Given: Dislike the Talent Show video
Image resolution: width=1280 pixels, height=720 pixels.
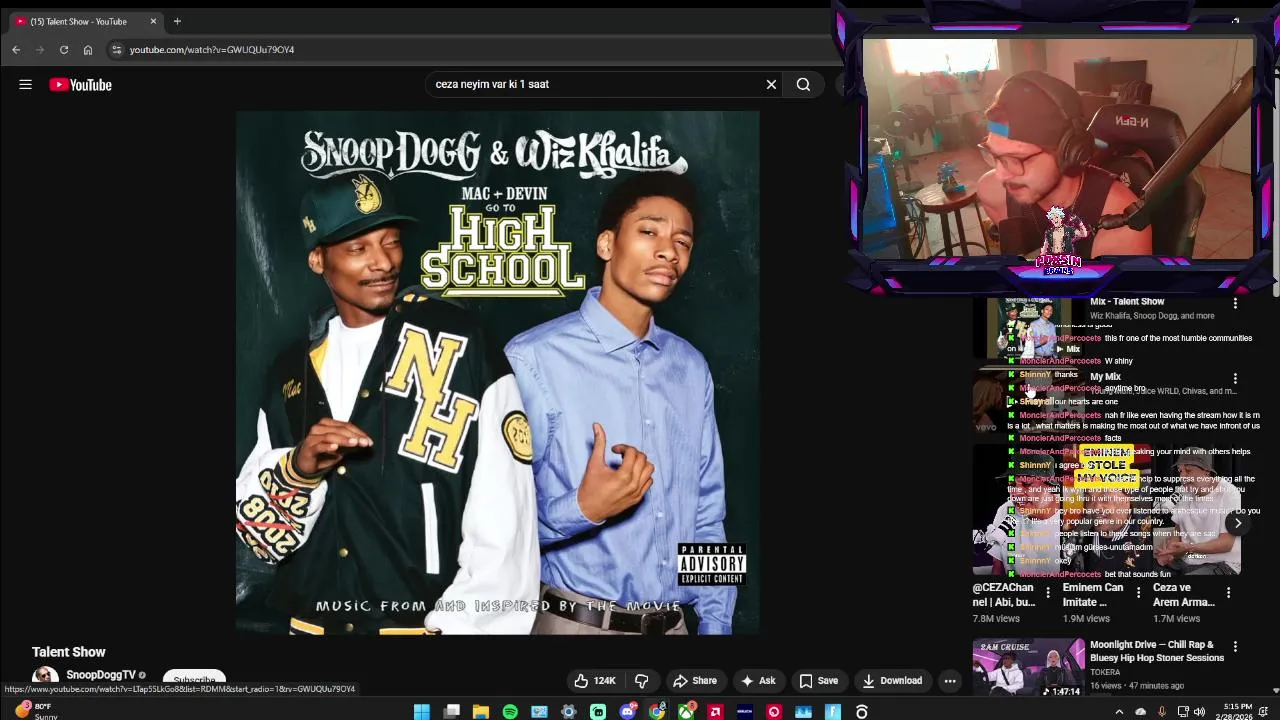Looking at the screenshot, I should pyautogui.click(x=642, y=681).
